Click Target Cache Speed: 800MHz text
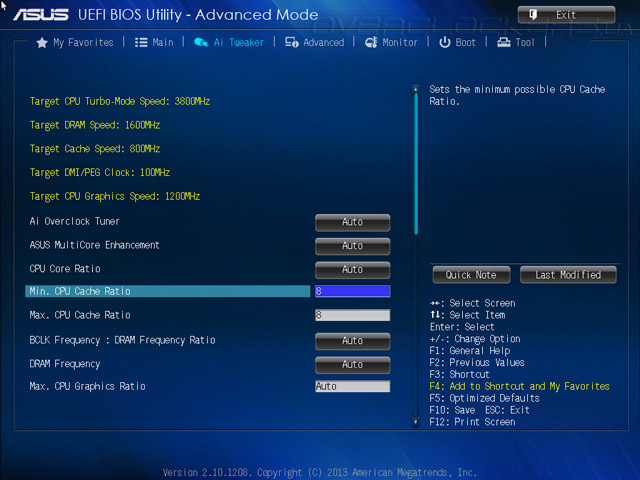 [95, 149]
